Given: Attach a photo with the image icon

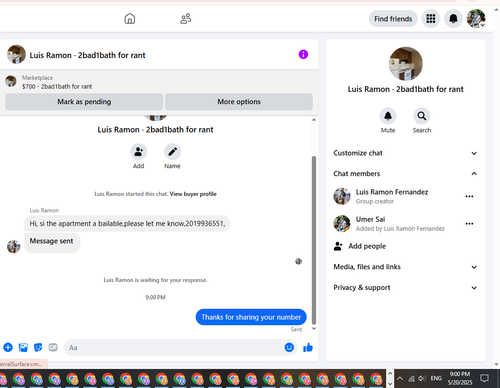Looking at the screenshot, I should click(23, 347).
